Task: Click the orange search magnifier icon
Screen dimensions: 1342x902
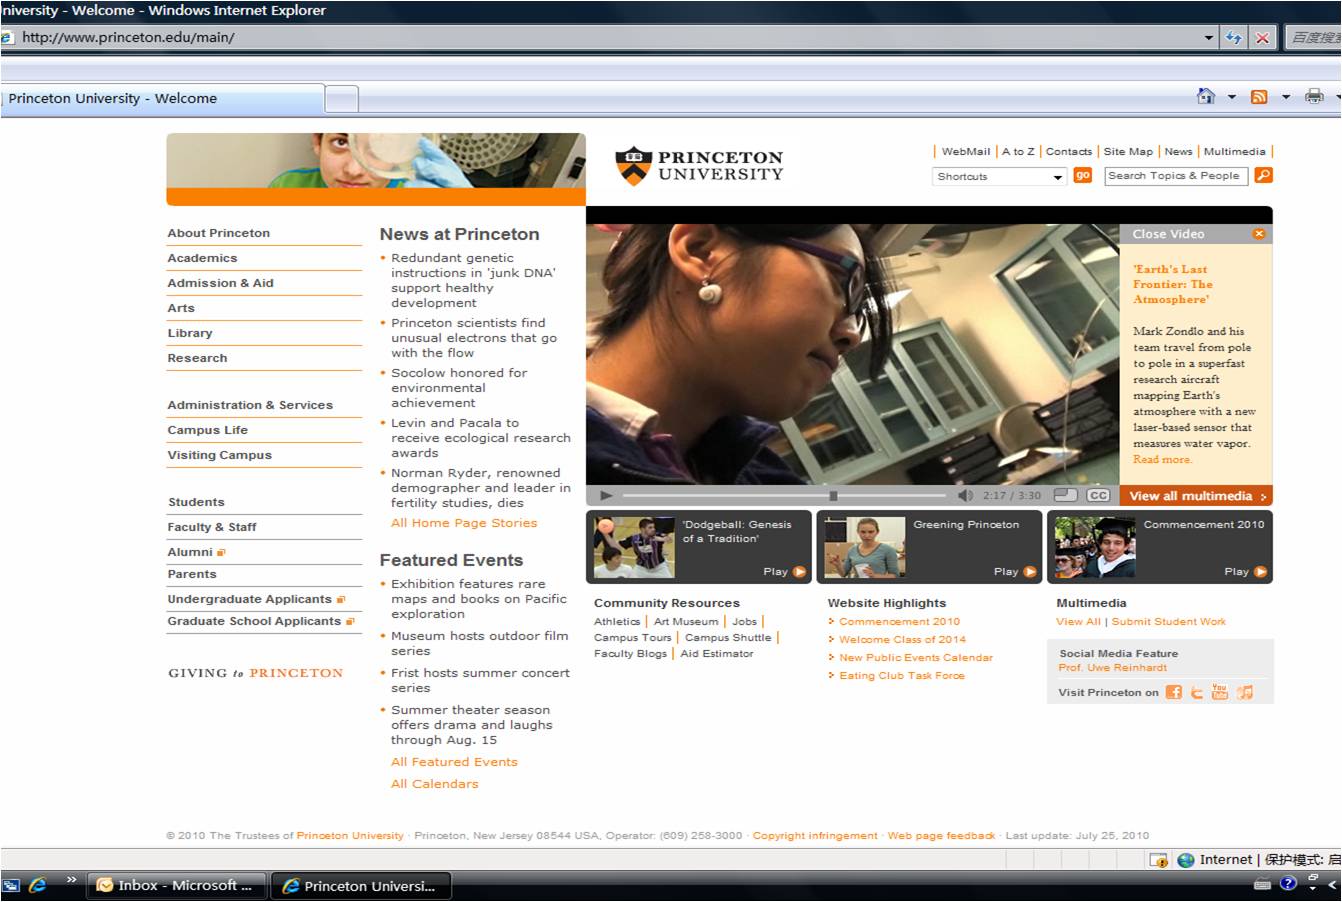Action: 1263,176
